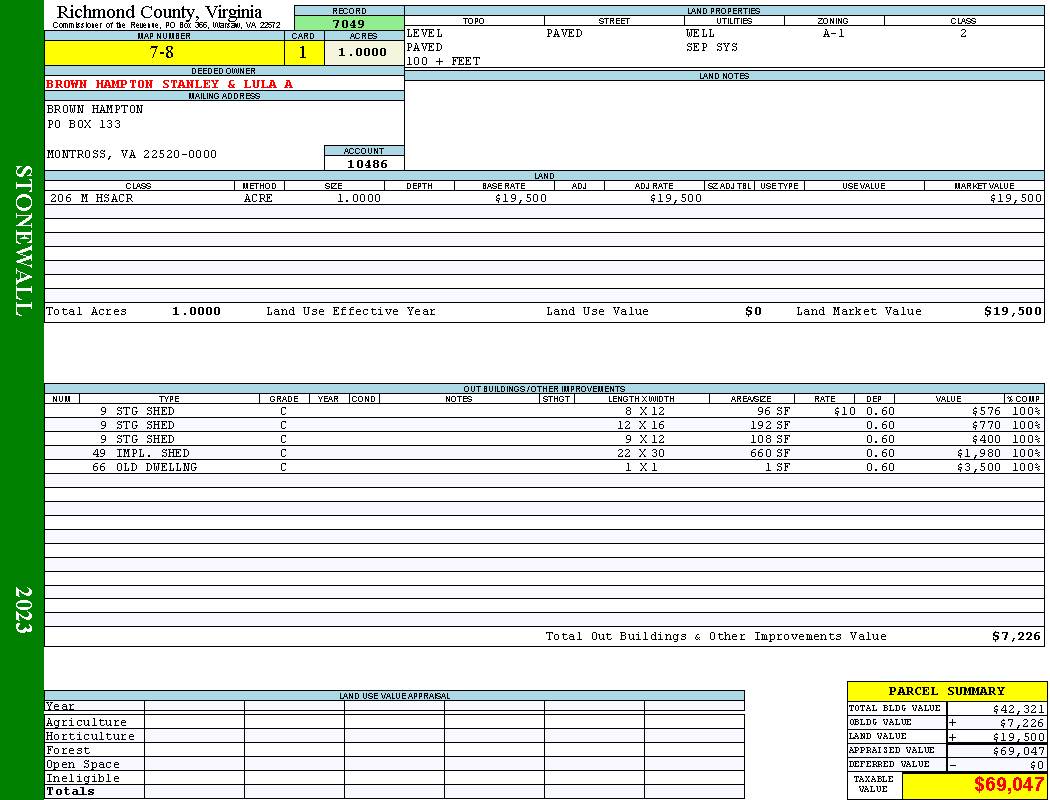Click the 660 SF area cell
Viewport: 1050px width, 800px height.
point(770,454)
